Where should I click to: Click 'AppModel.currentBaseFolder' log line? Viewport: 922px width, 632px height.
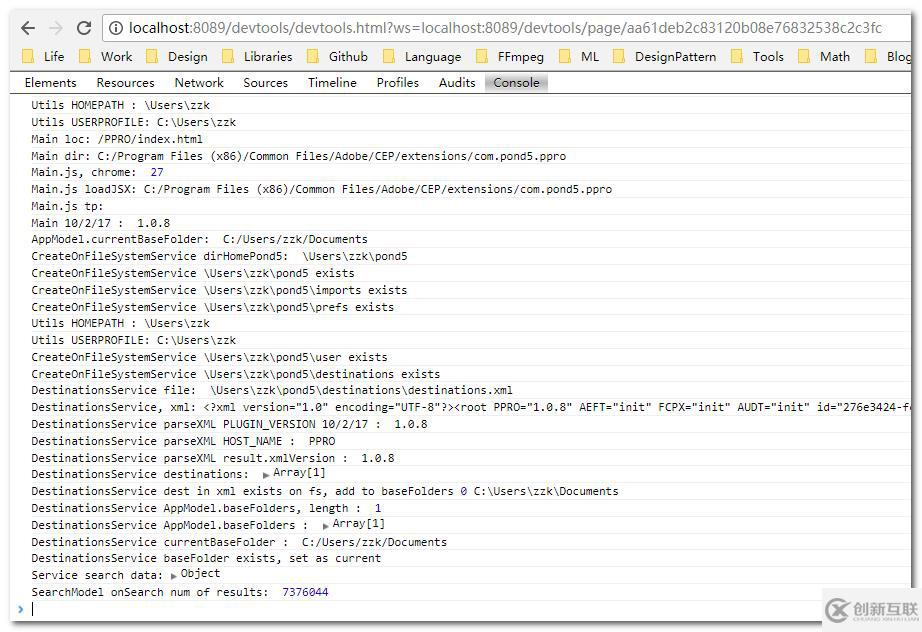coord(199,239)
